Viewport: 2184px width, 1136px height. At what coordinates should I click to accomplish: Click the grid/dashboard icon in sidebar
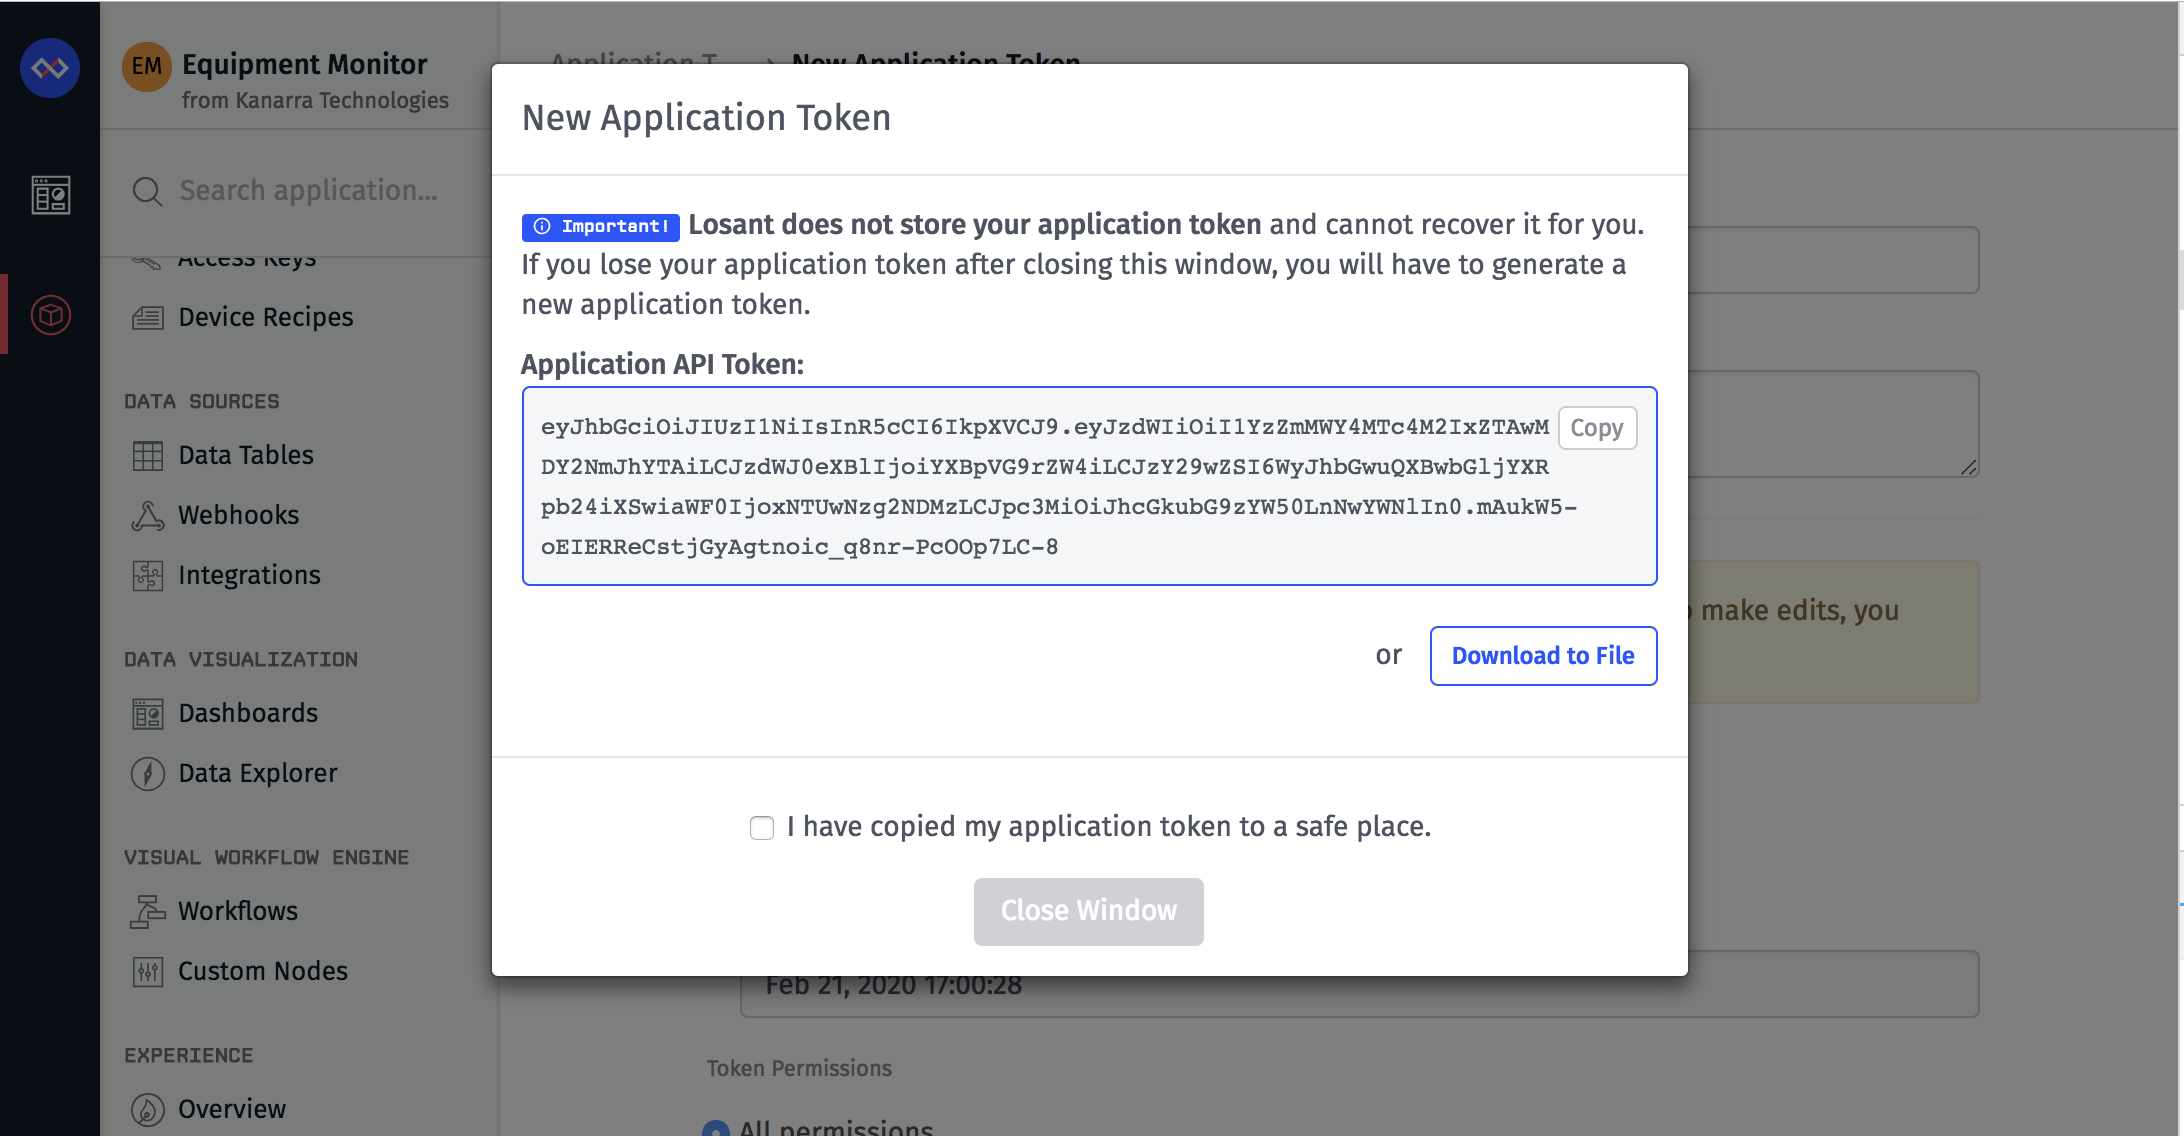tap(49, 195)
